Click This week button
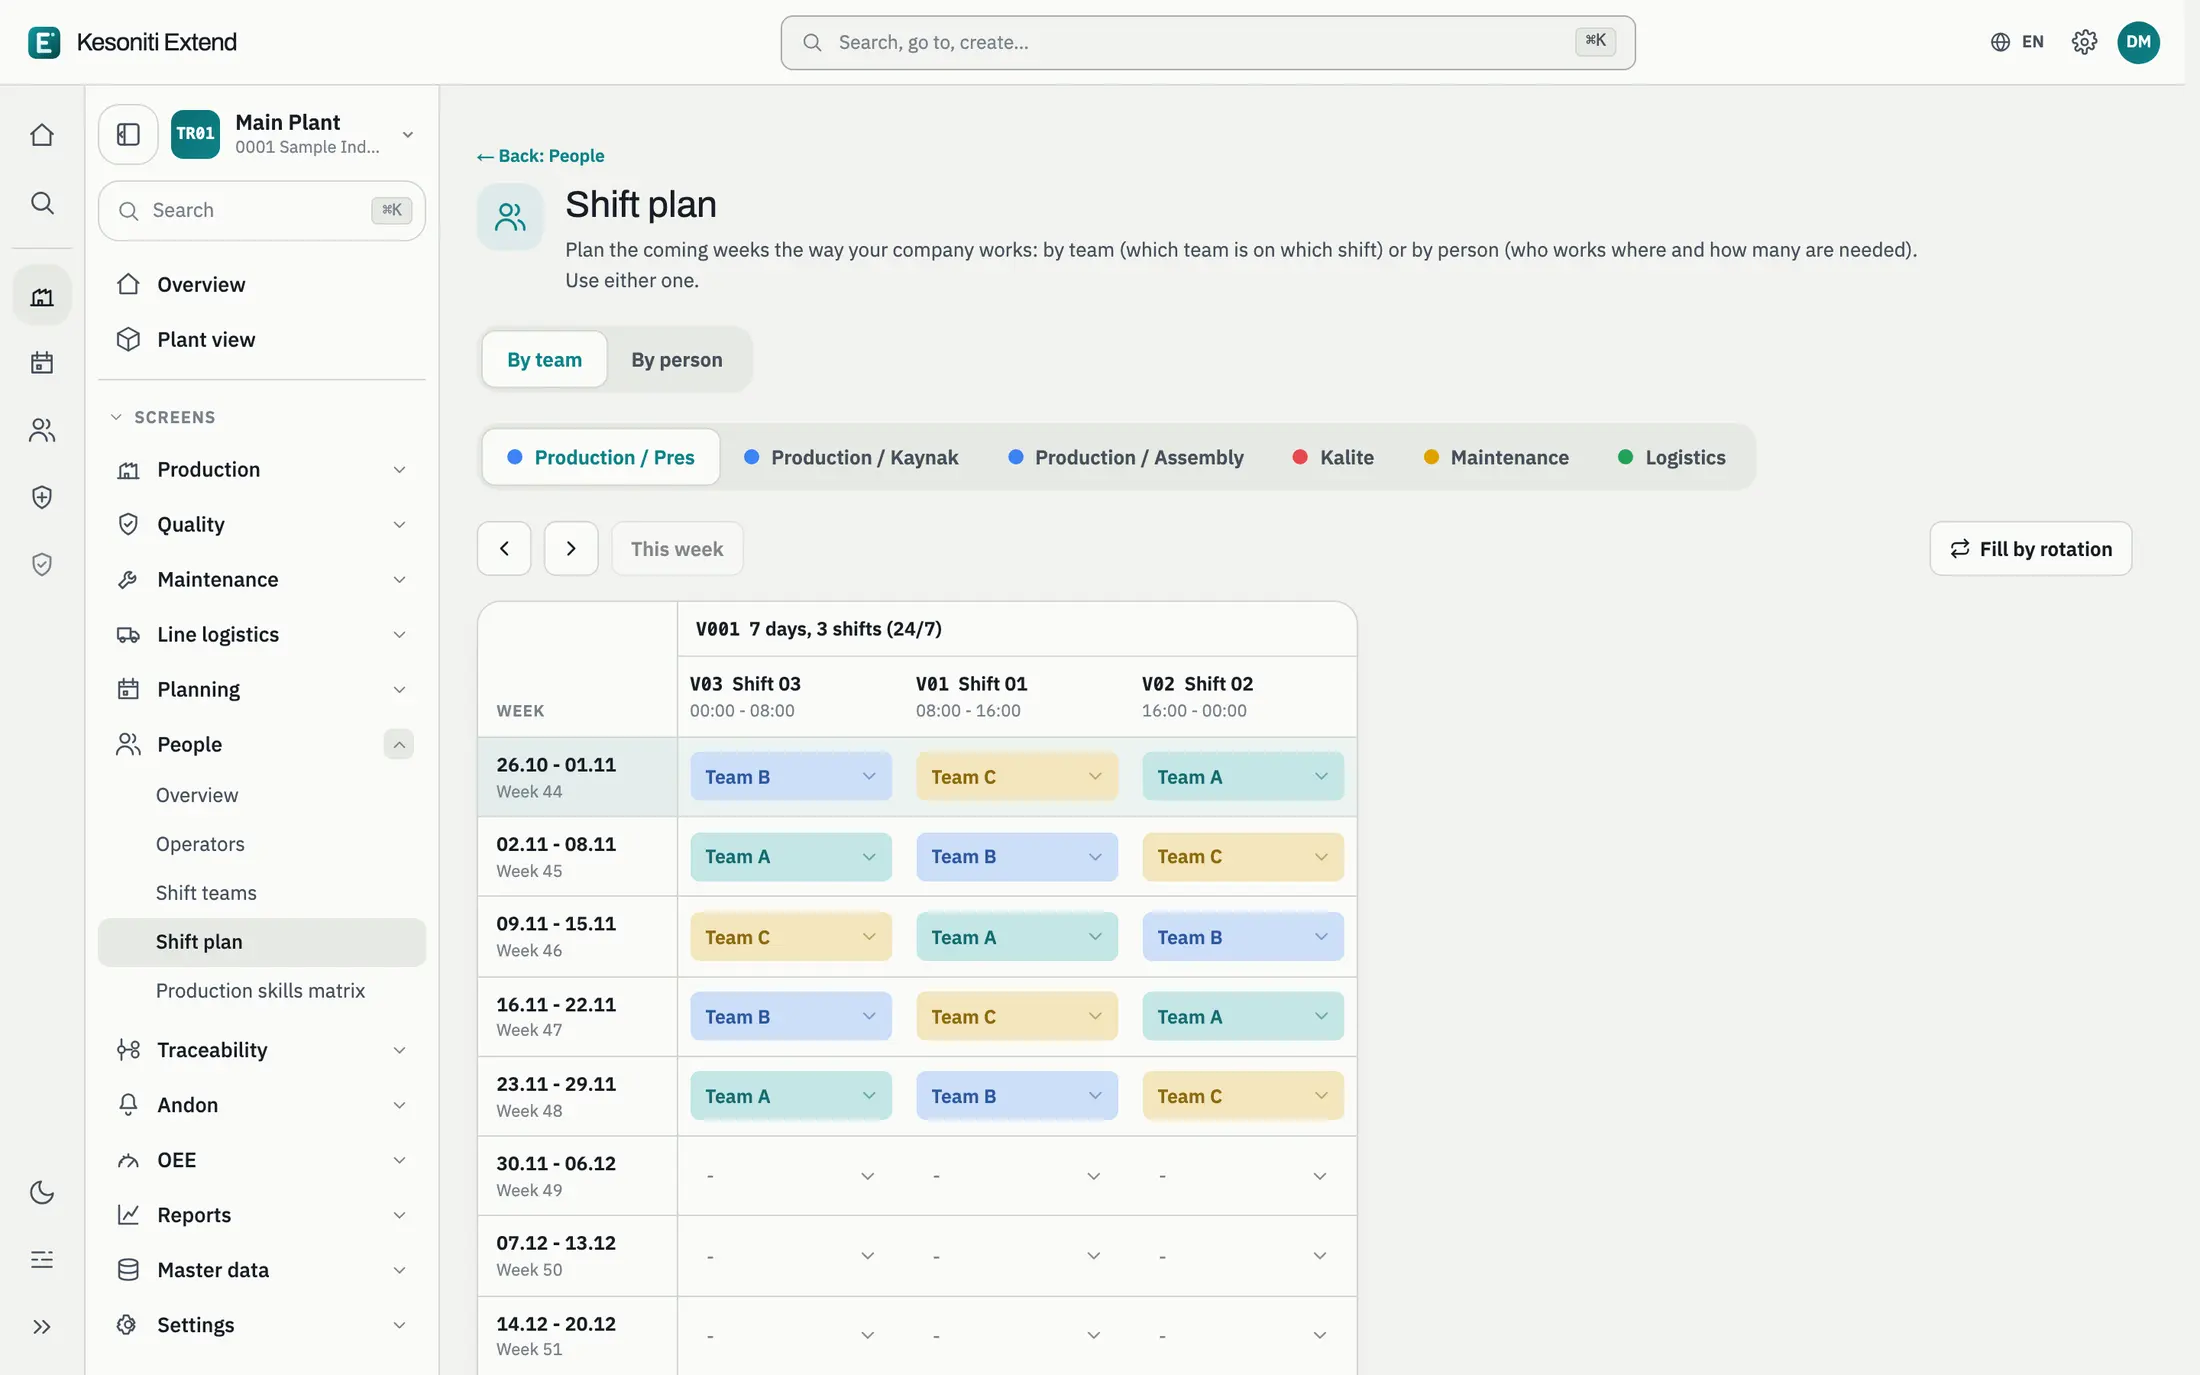 click(677, 548)
